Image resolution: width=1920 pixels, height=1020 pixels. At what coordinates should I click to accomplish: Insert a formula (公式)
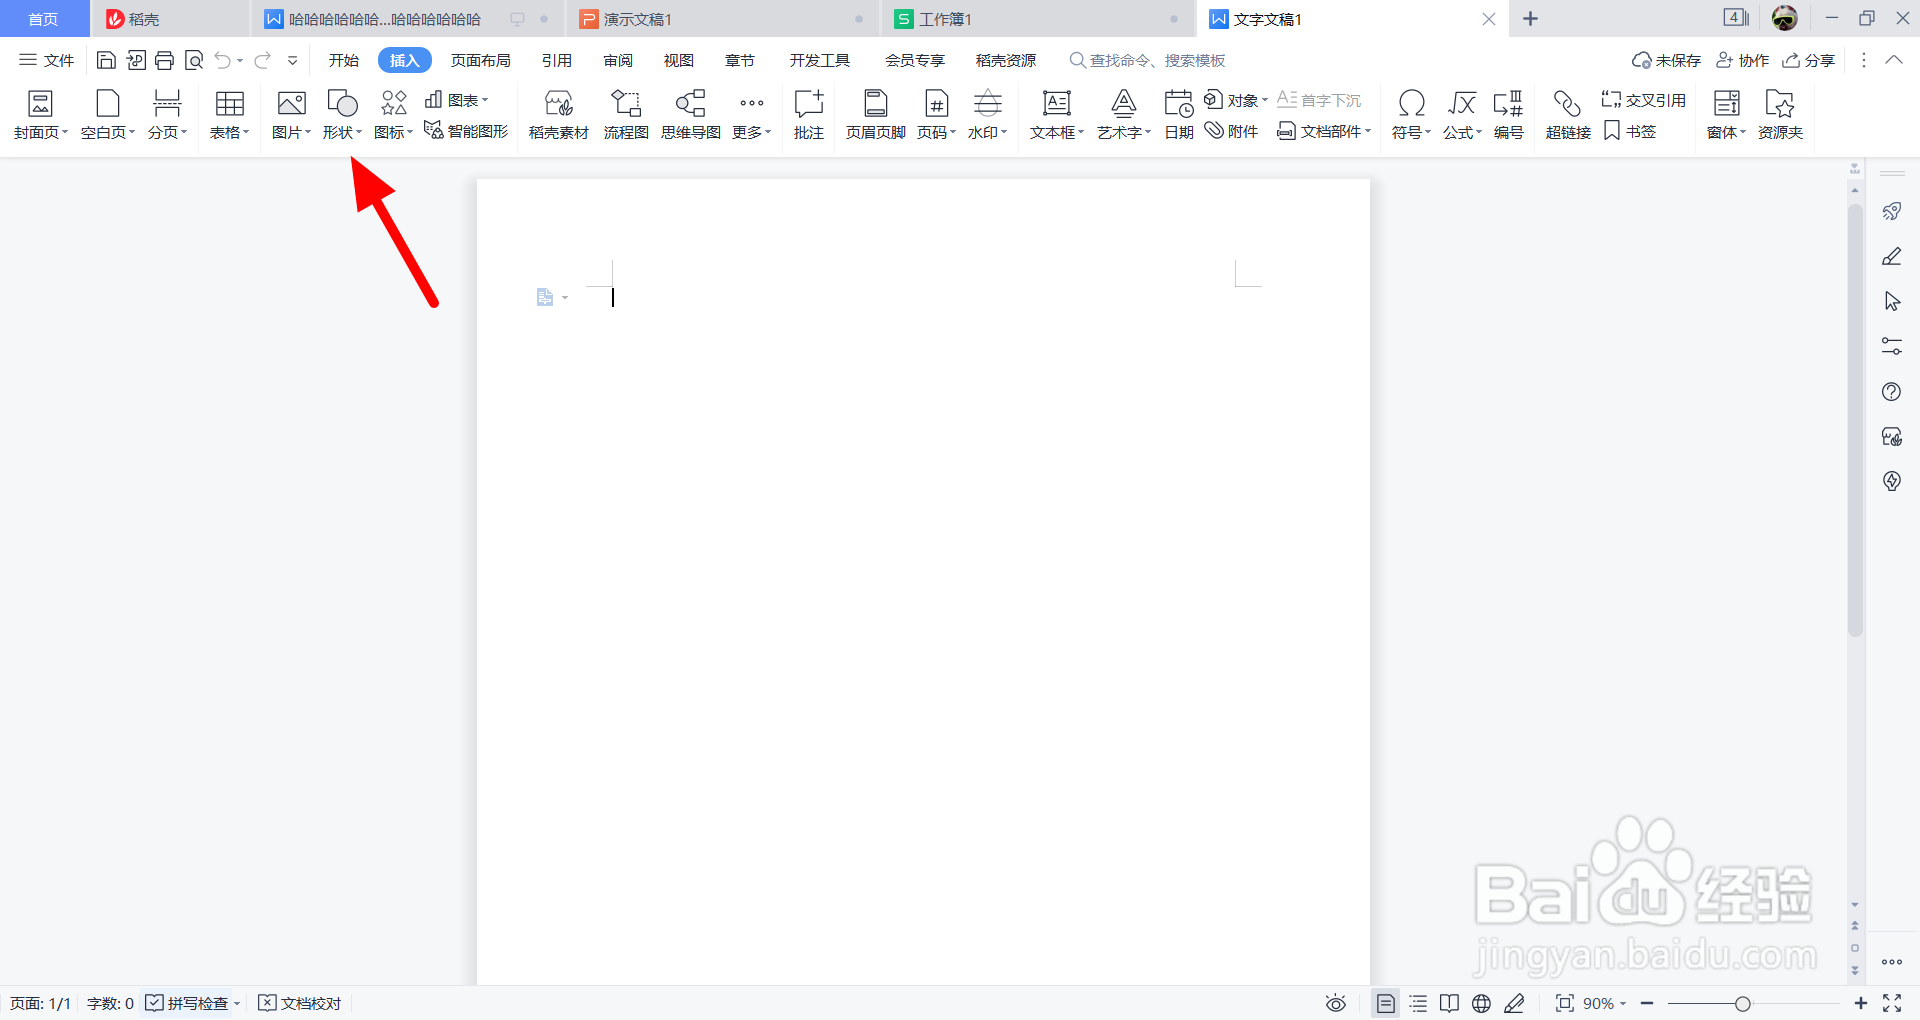click(1462, 115)
